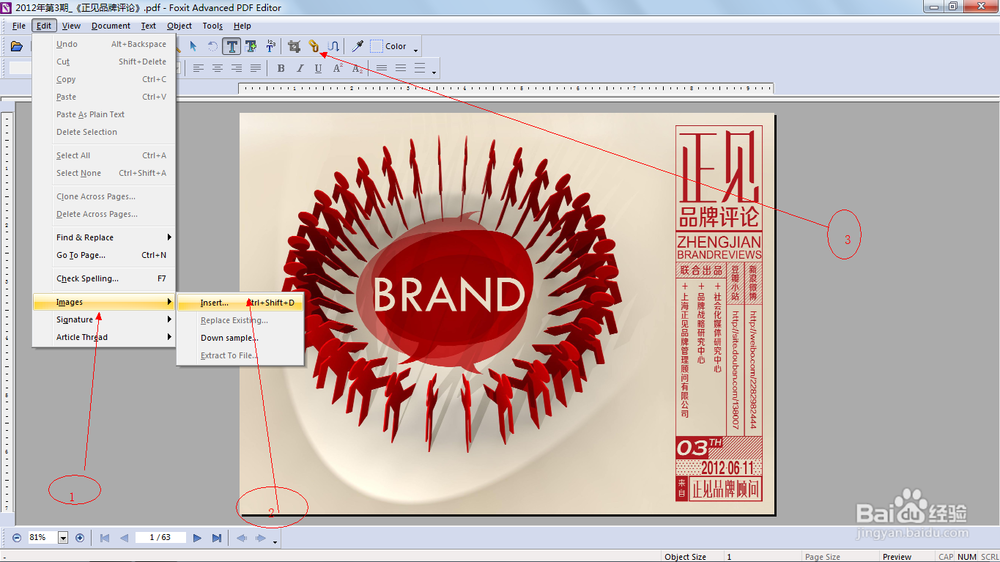Go to previous page
This screenshot has height=562, width=1000.
[x=124, y=538]
